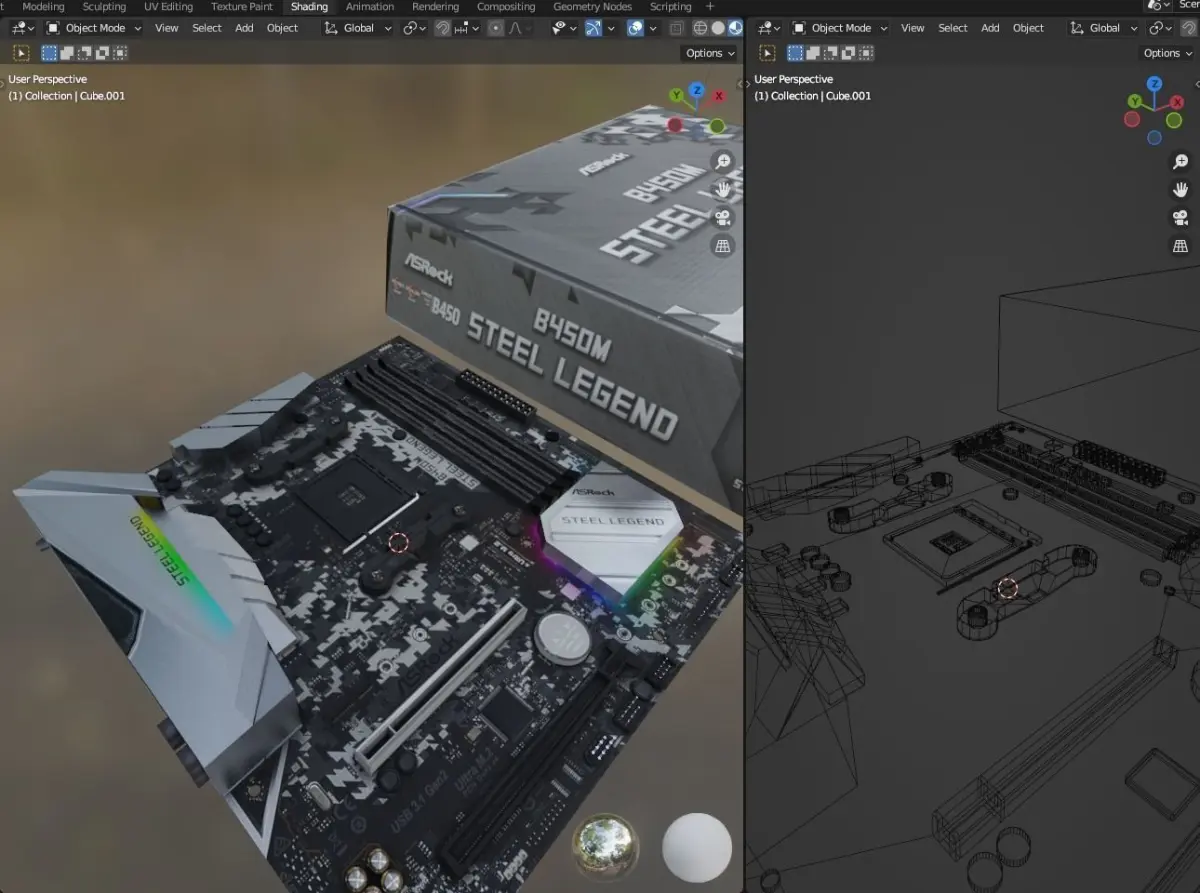
Task: Switch to the Compositing workspace tab
Action: tap(506, 7)
